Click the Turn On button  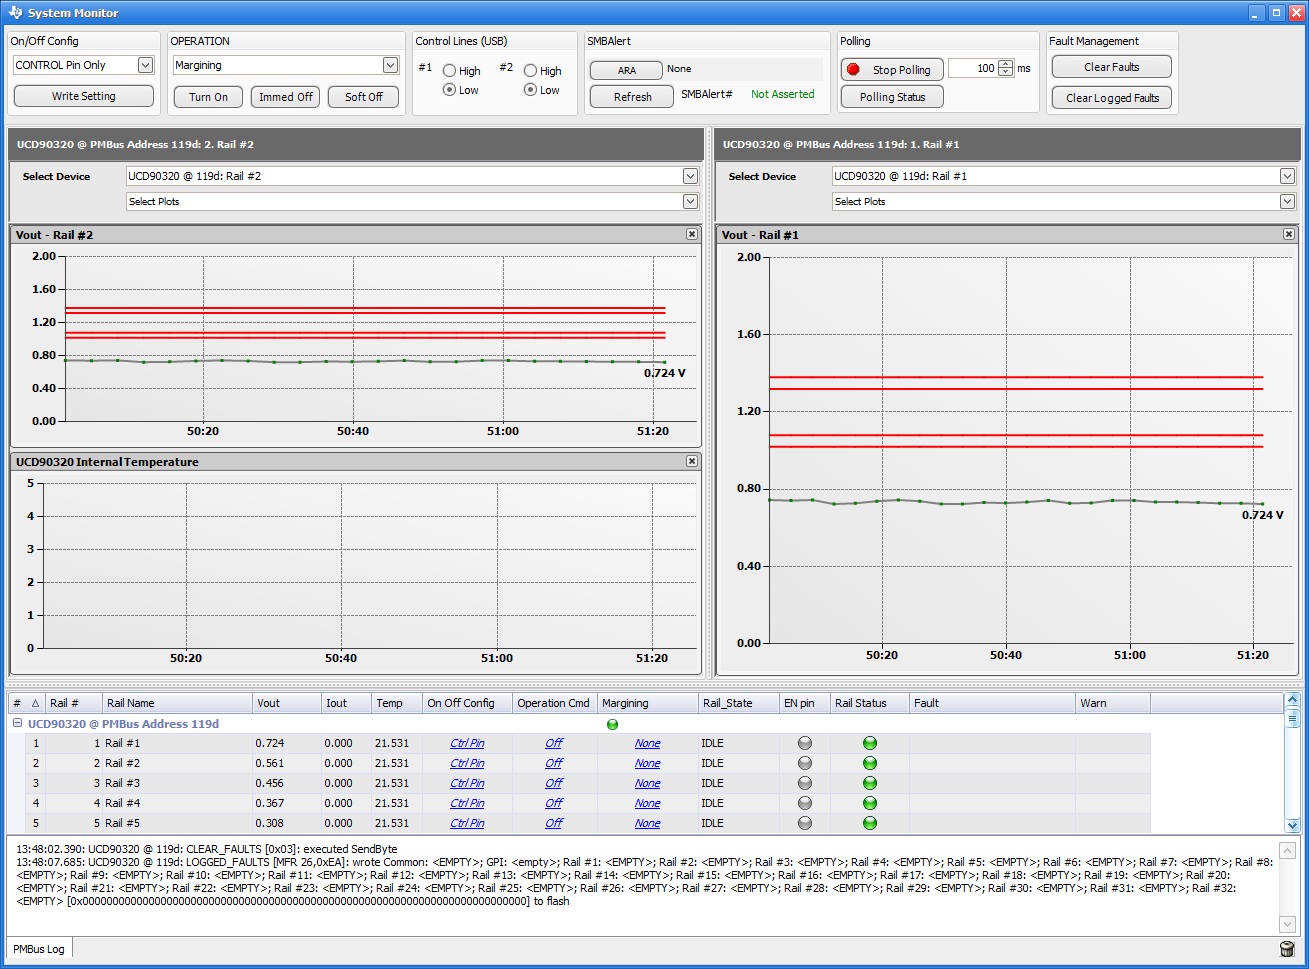tap(208, 97)
